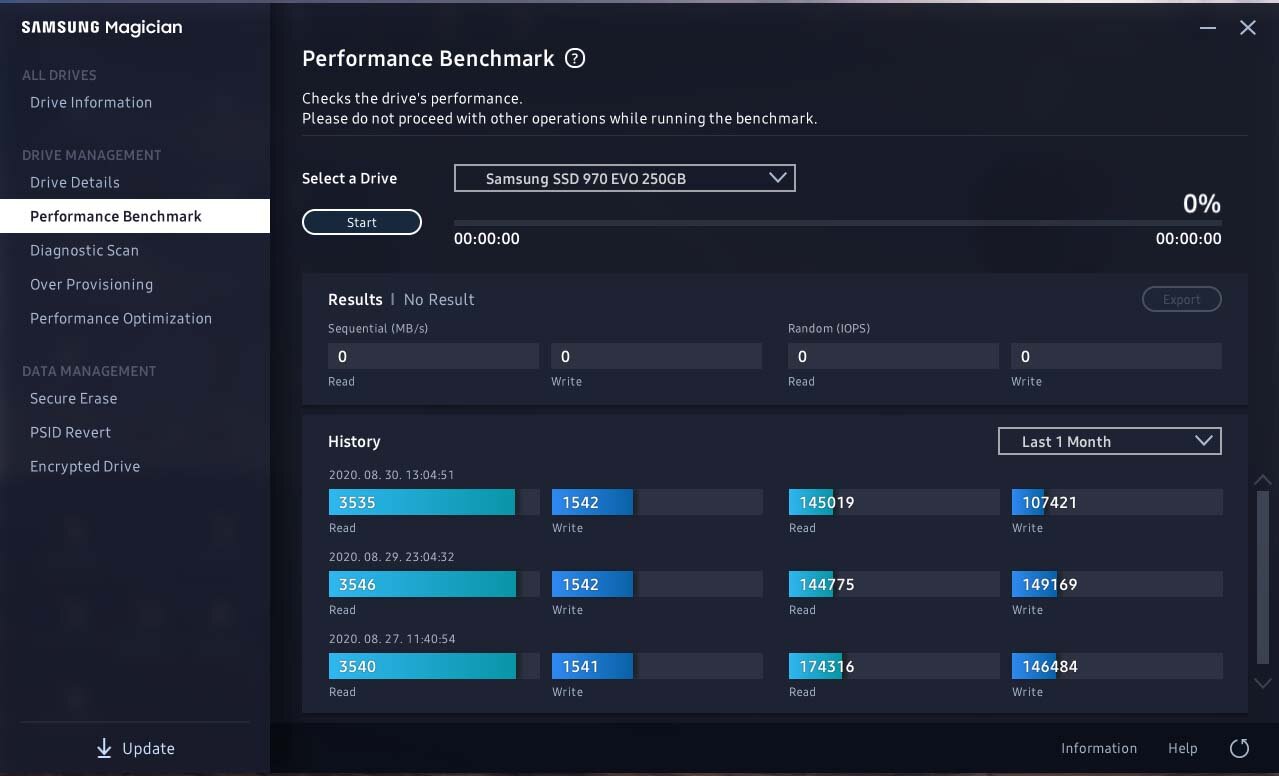Go to Secure Erase

click(x=73, y=398)
